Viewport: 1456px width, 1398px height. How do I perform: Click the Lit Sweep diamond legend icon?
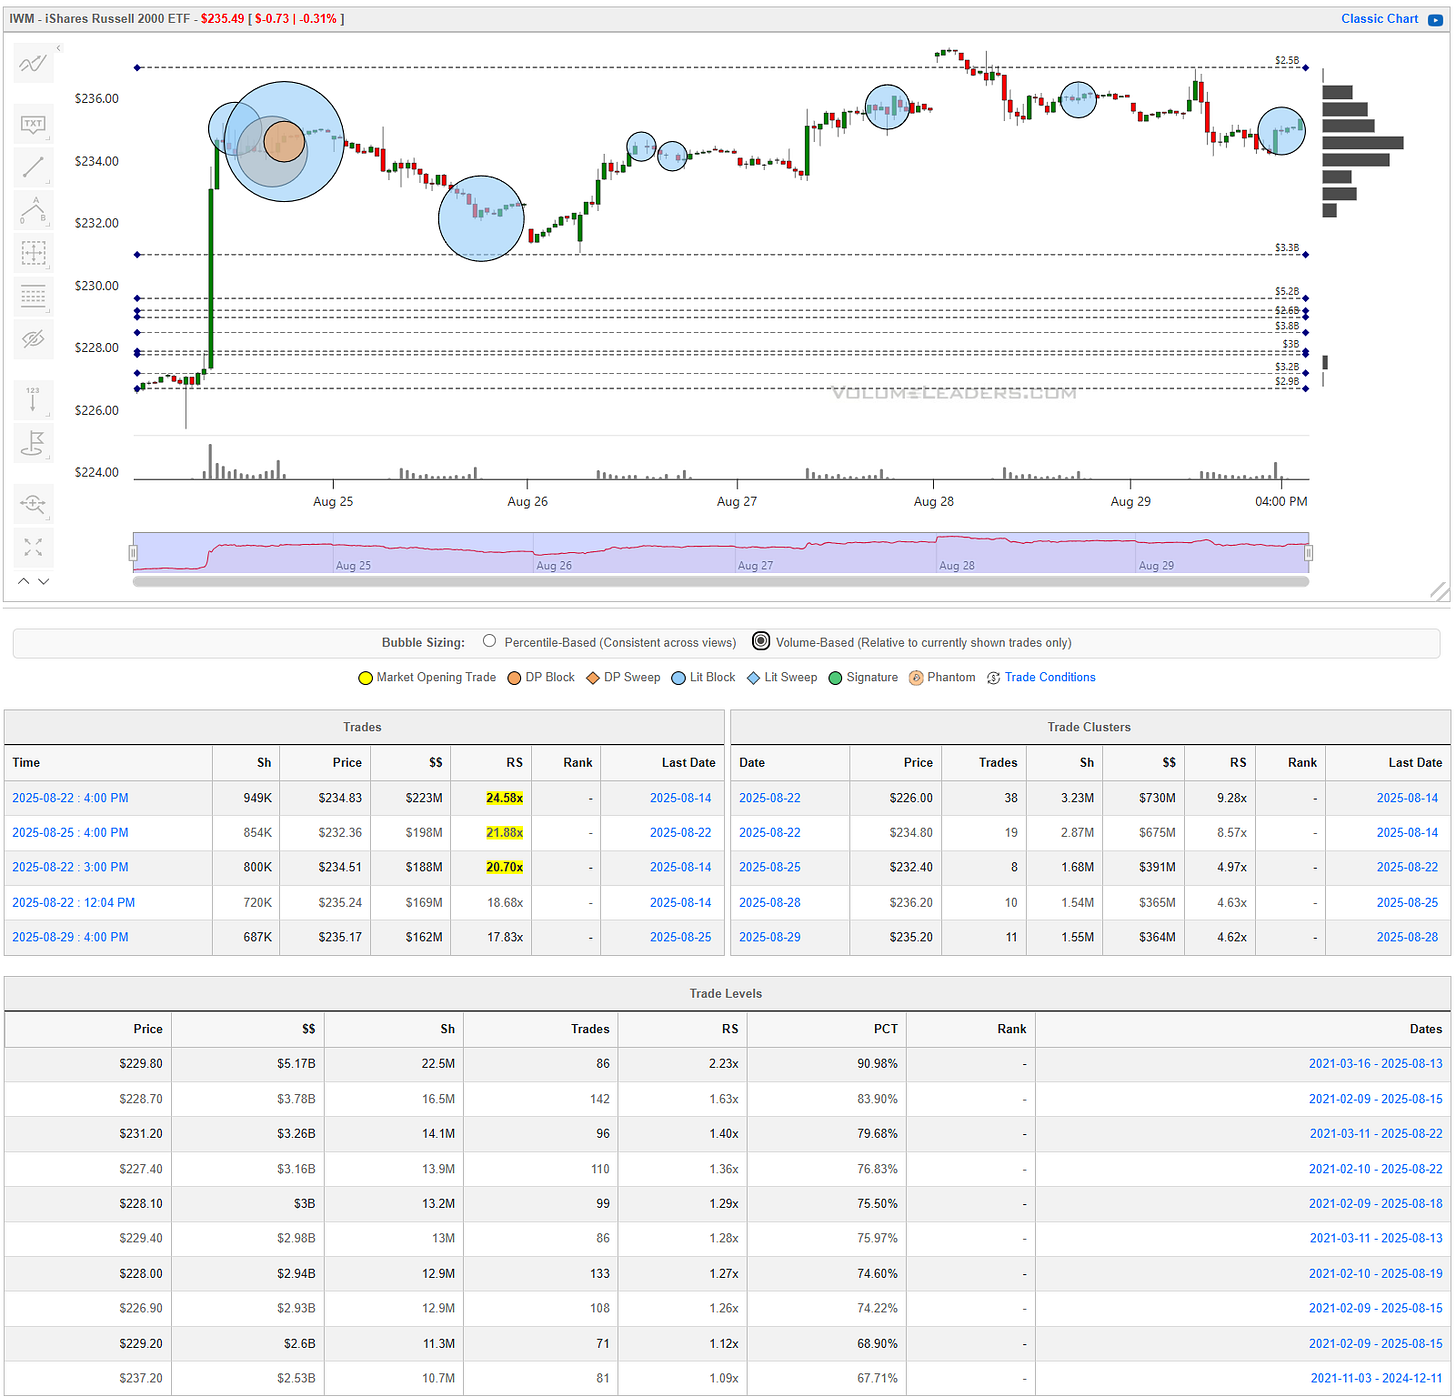753,678
